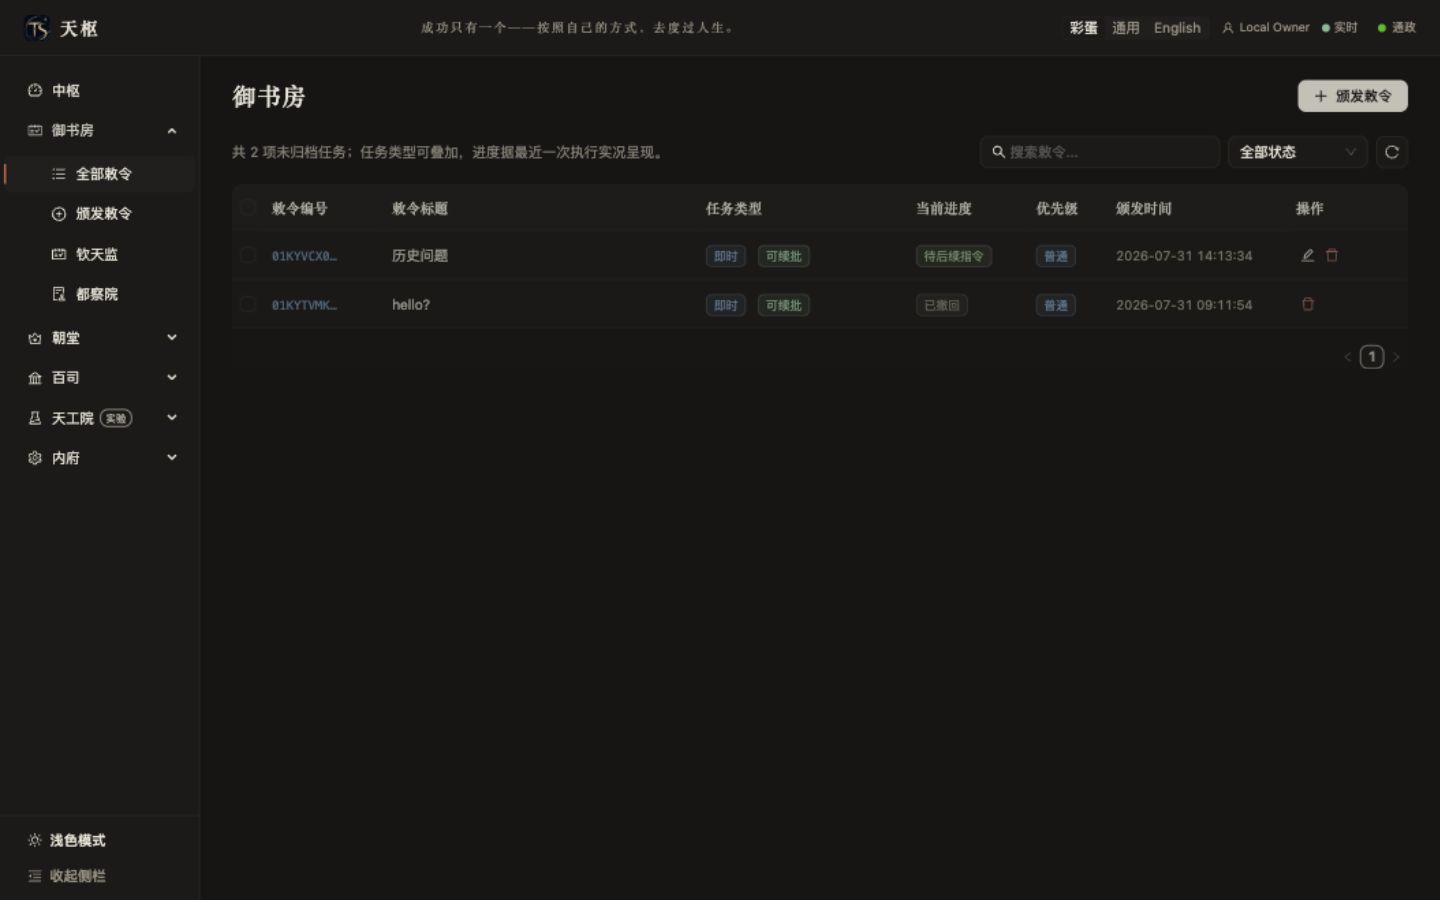Click the TS 天枢 logo icon
This screenshot has height=900, width=1440.
click(37, 28)
